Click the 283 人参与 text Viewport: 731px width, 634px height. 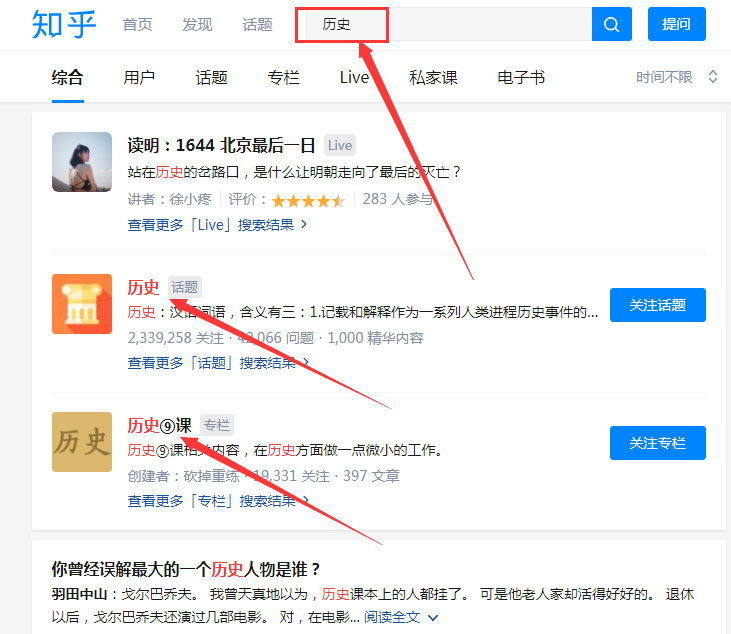398,200
